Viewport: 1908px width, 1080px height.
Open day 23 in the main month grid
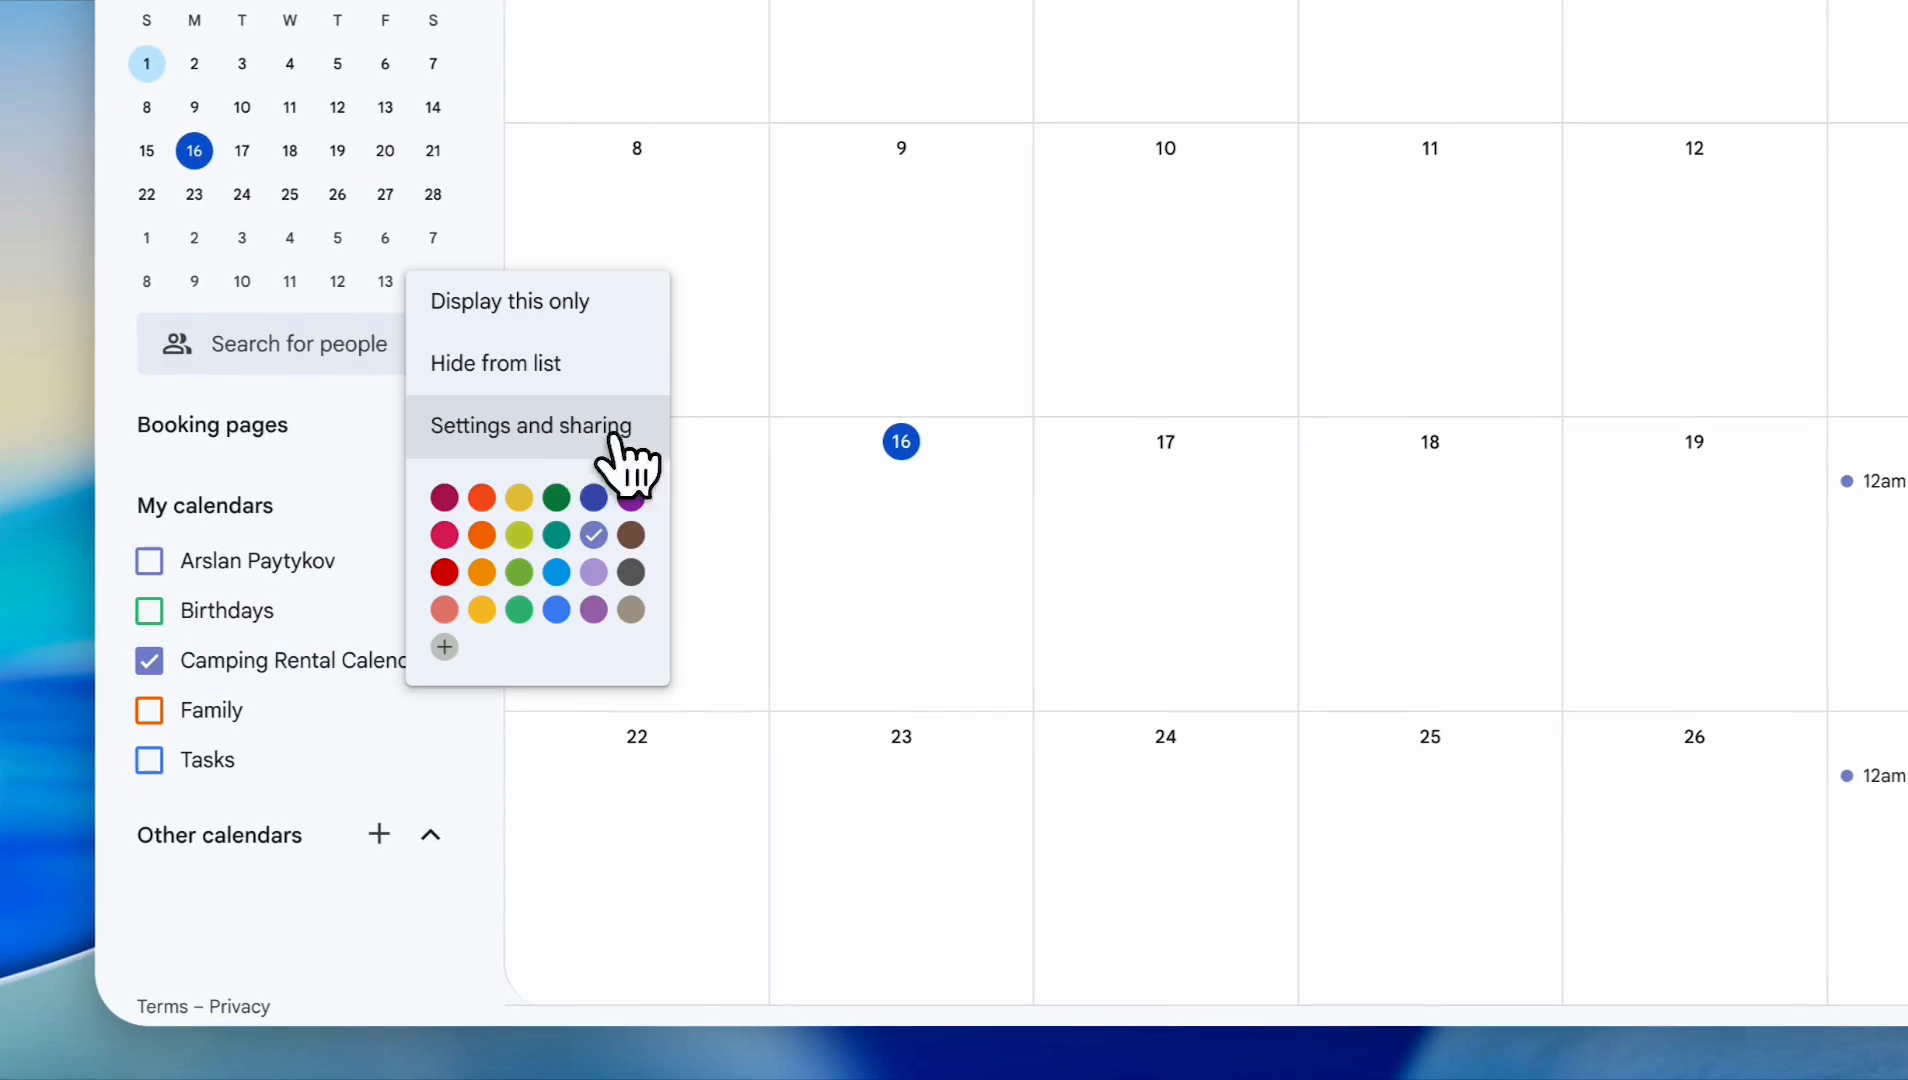pyautogui.click(x=901, y=737)
